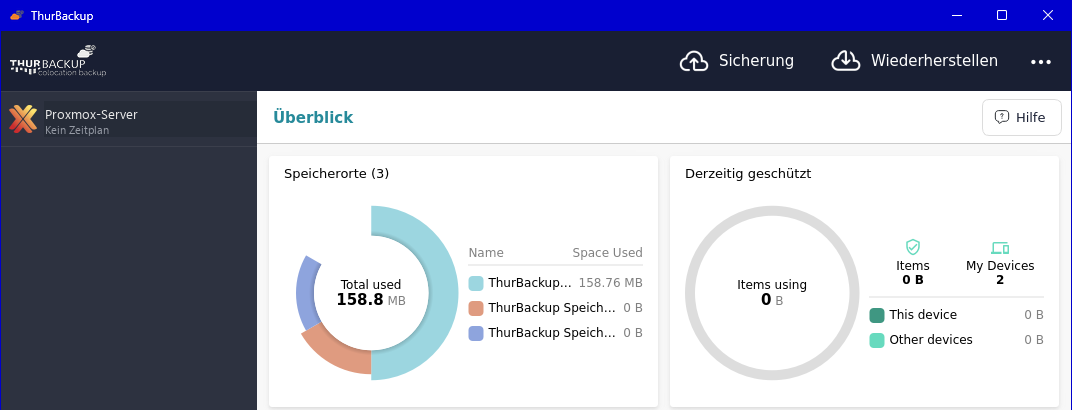Click the Proxmox orange X icon
The image size is (1072, 410).
pyautogui.click(x=23, y=119)
